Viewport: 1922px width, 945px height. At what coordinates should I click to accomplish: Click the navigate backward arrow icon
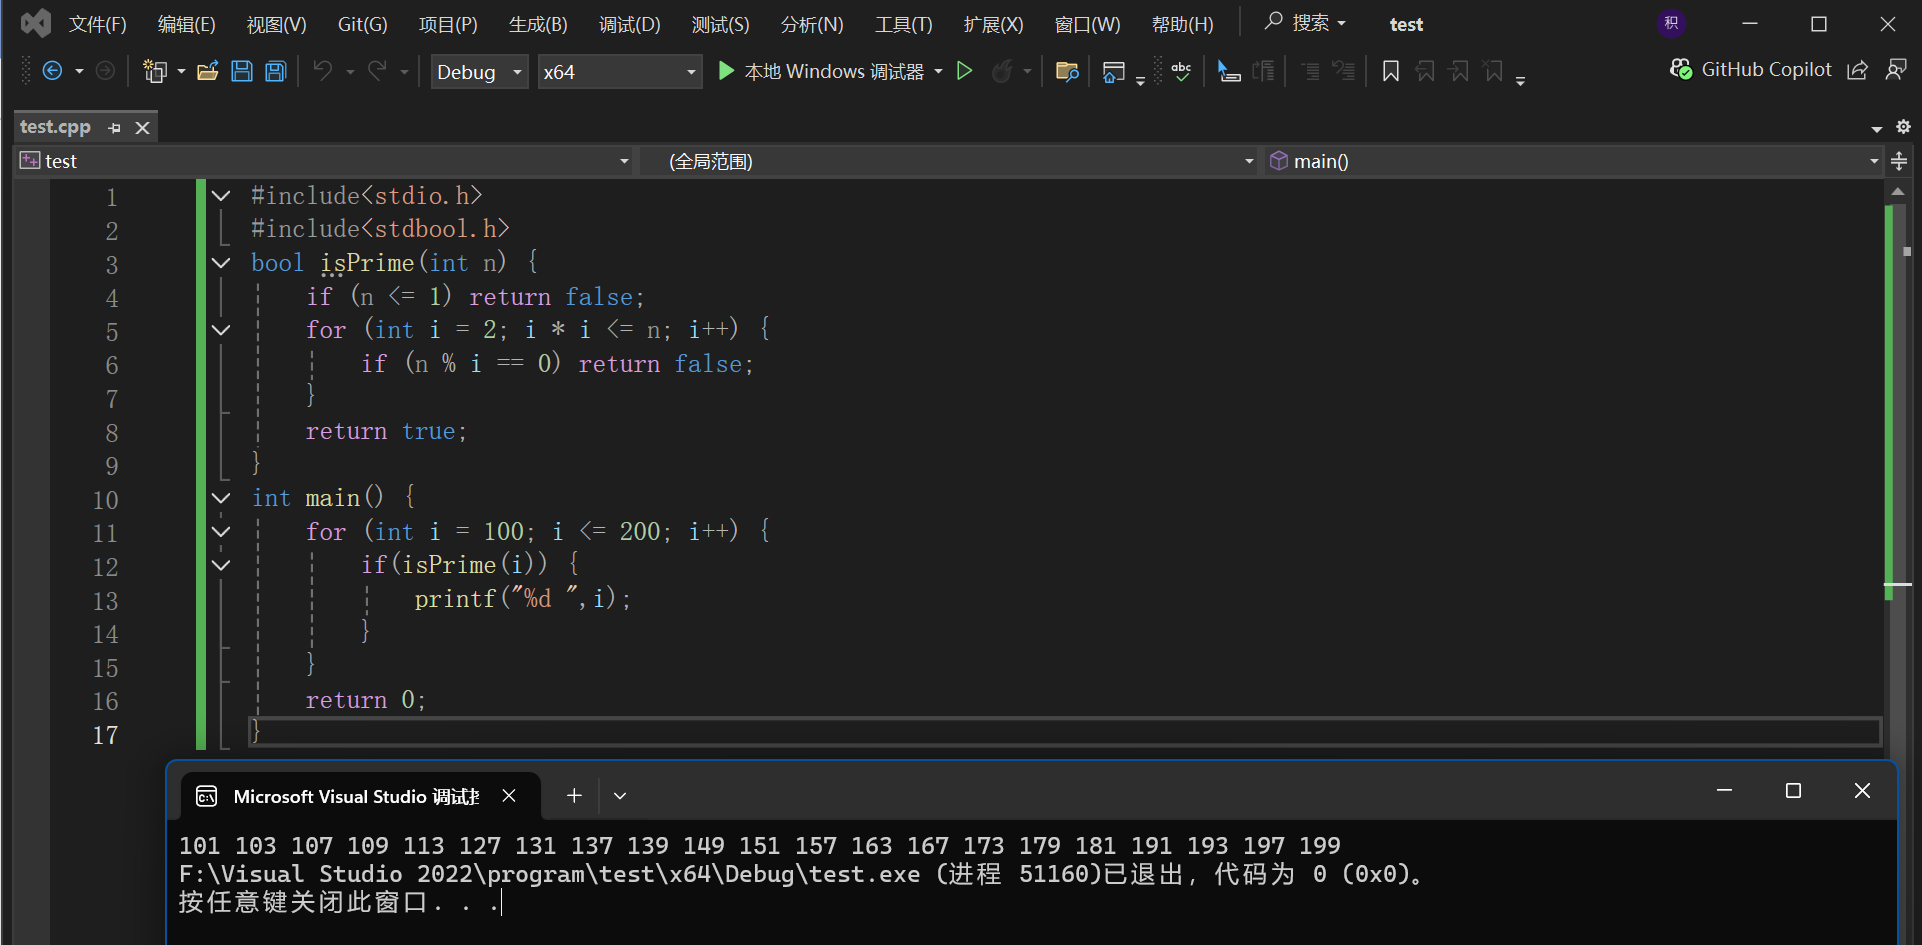click(52, 71)
